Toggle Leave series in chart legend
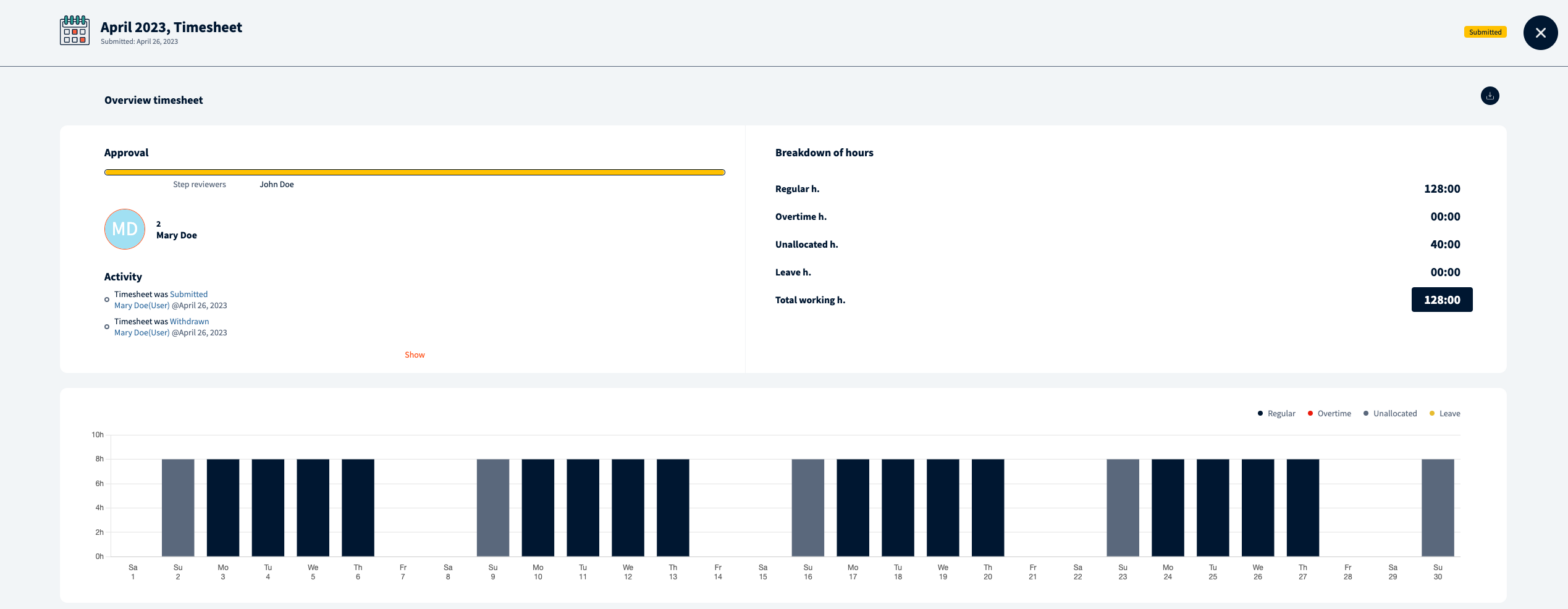The width and height of the screenshot is (1568, 609). tap(1445, 413)
